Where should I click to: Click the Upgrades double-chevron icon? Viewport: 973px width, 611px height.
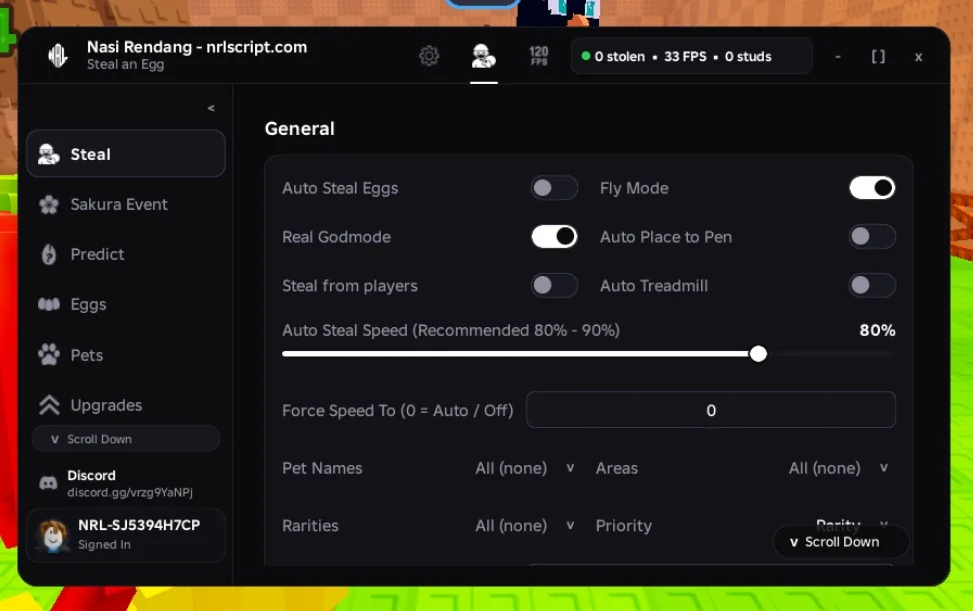point(49,405)
